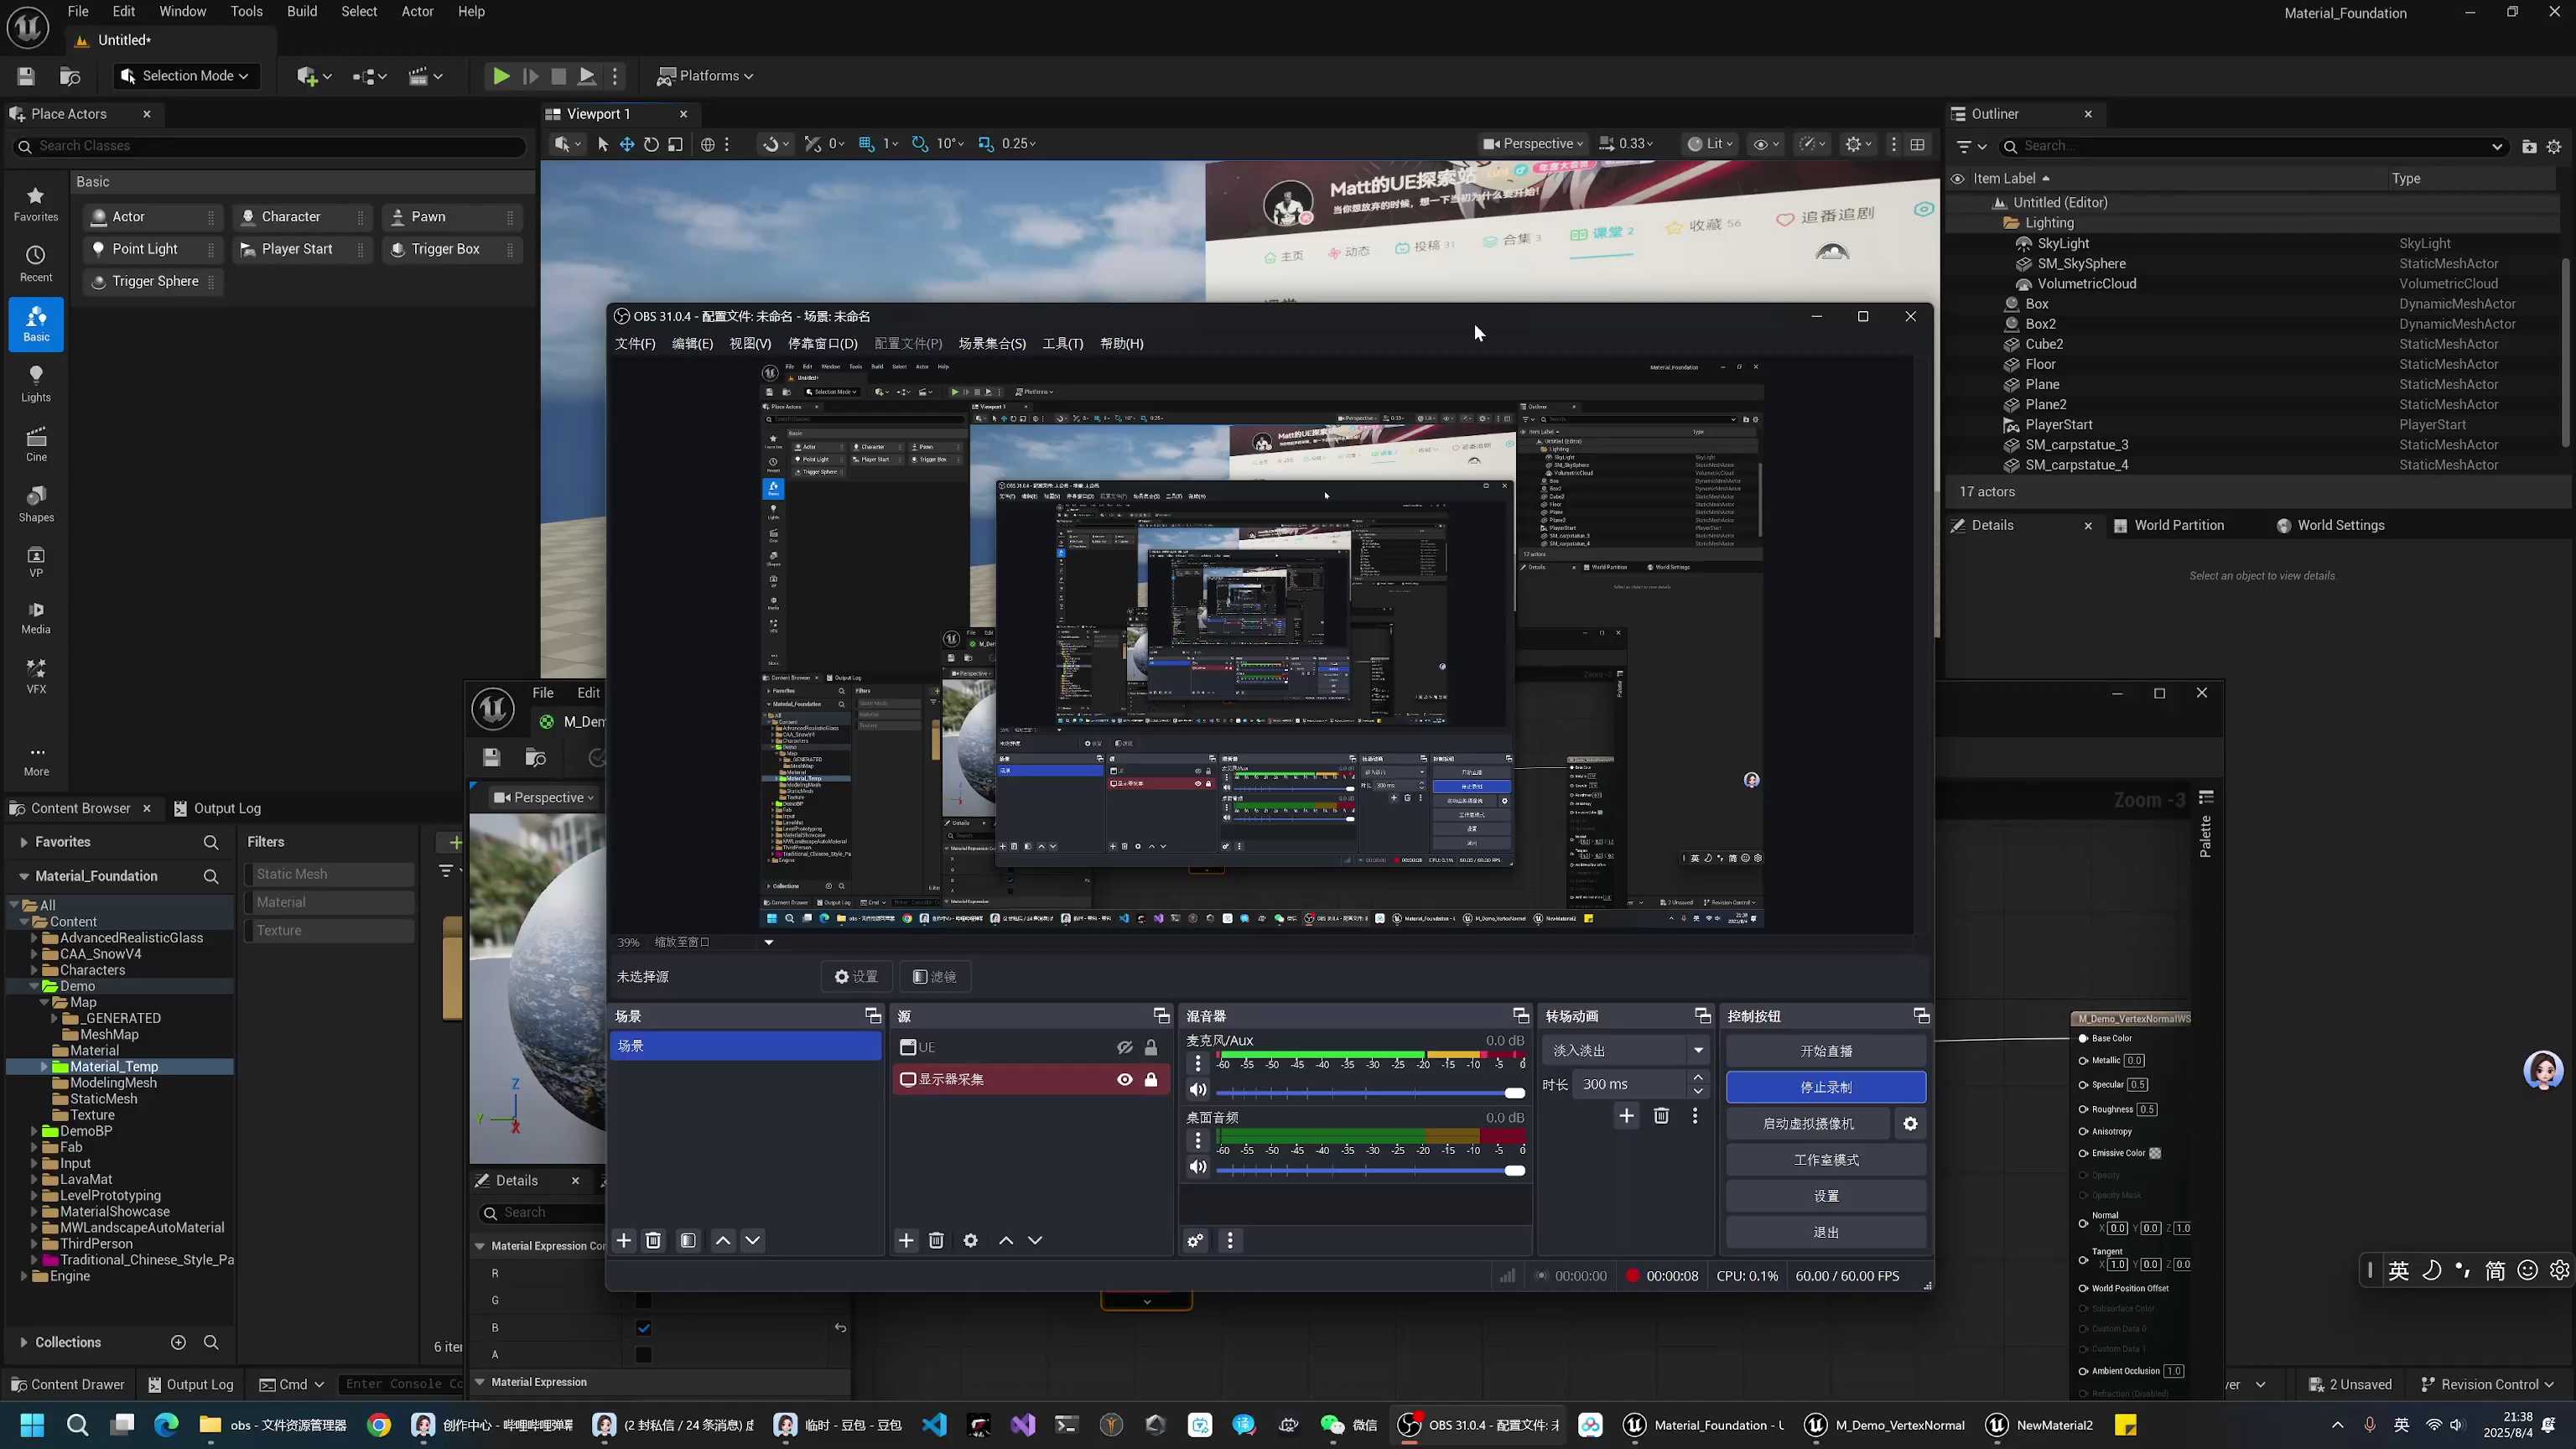Choose the translate gizmo tool in viewport
The image size is (2576, 1449).
(x=627, y=144)
